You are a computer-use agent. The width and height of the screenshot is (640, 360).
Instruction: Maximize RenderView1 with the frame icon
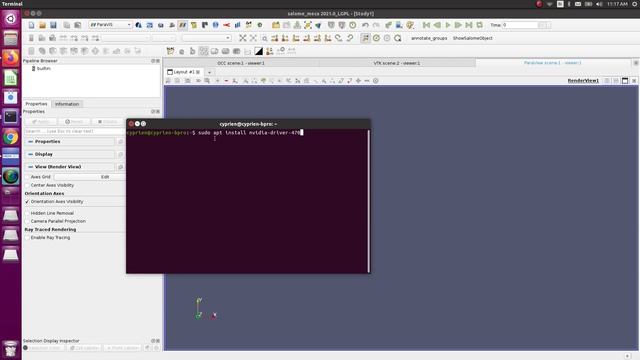625,81
